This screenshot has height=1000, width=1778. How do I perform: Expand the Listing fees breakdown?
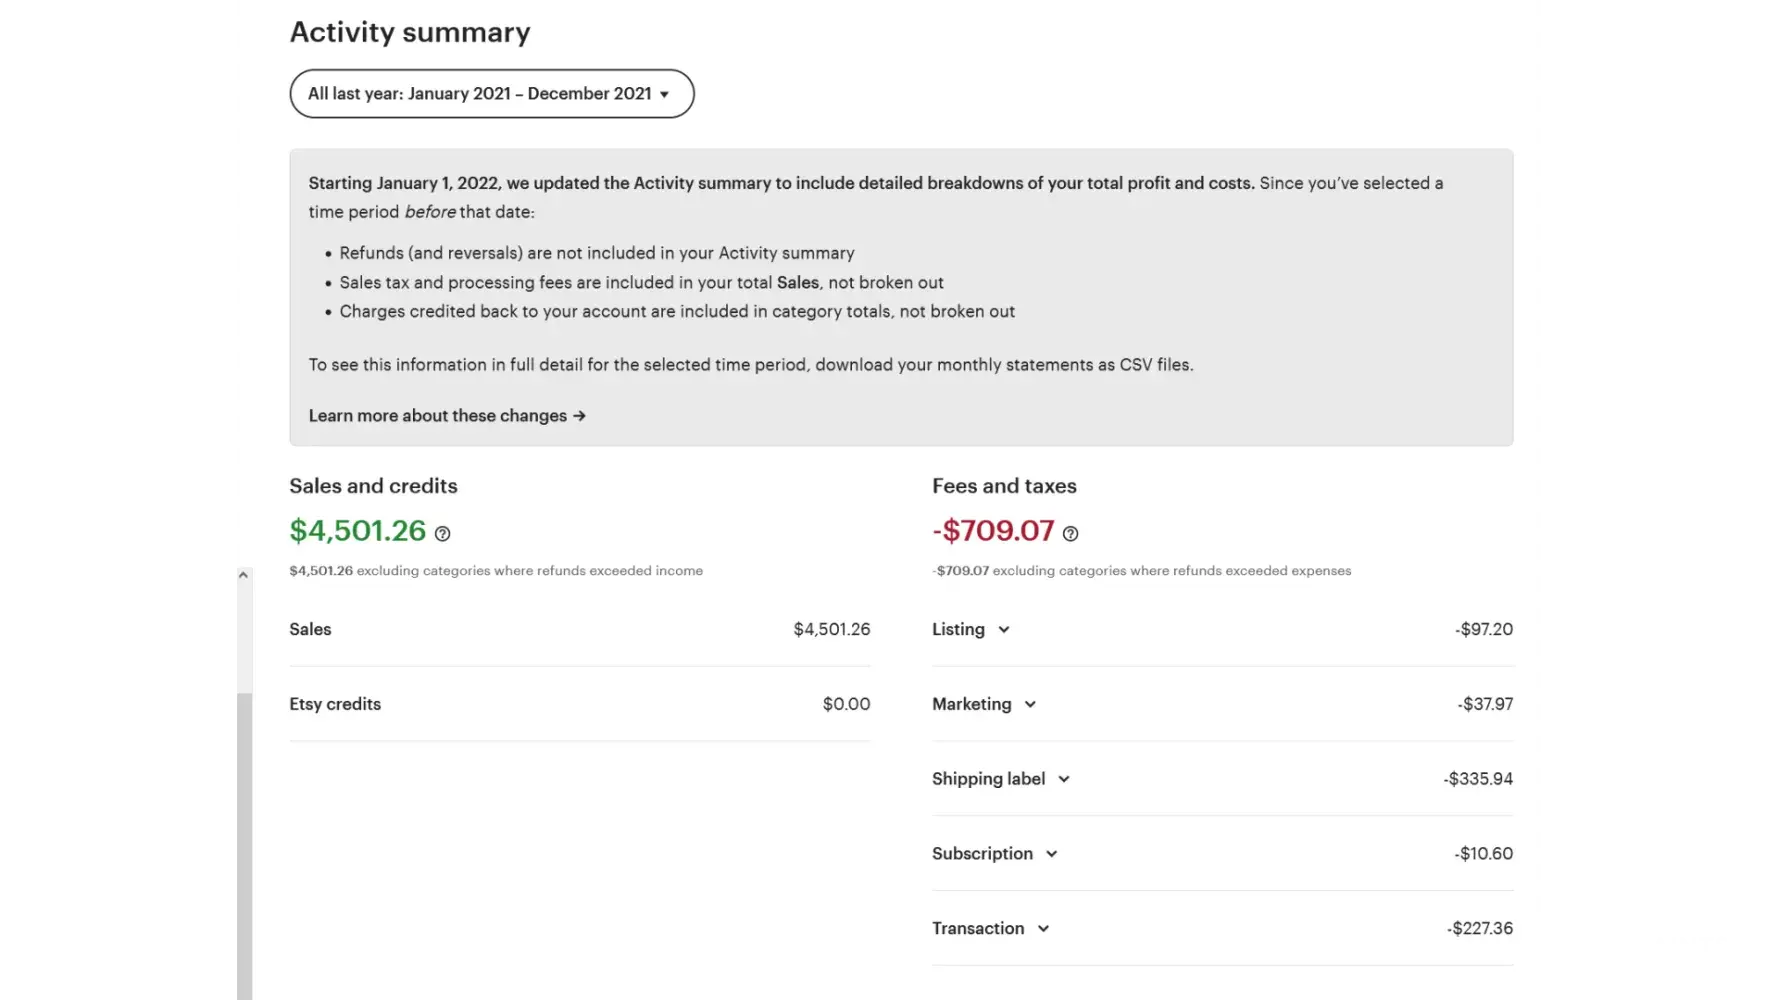point(1003,630)
